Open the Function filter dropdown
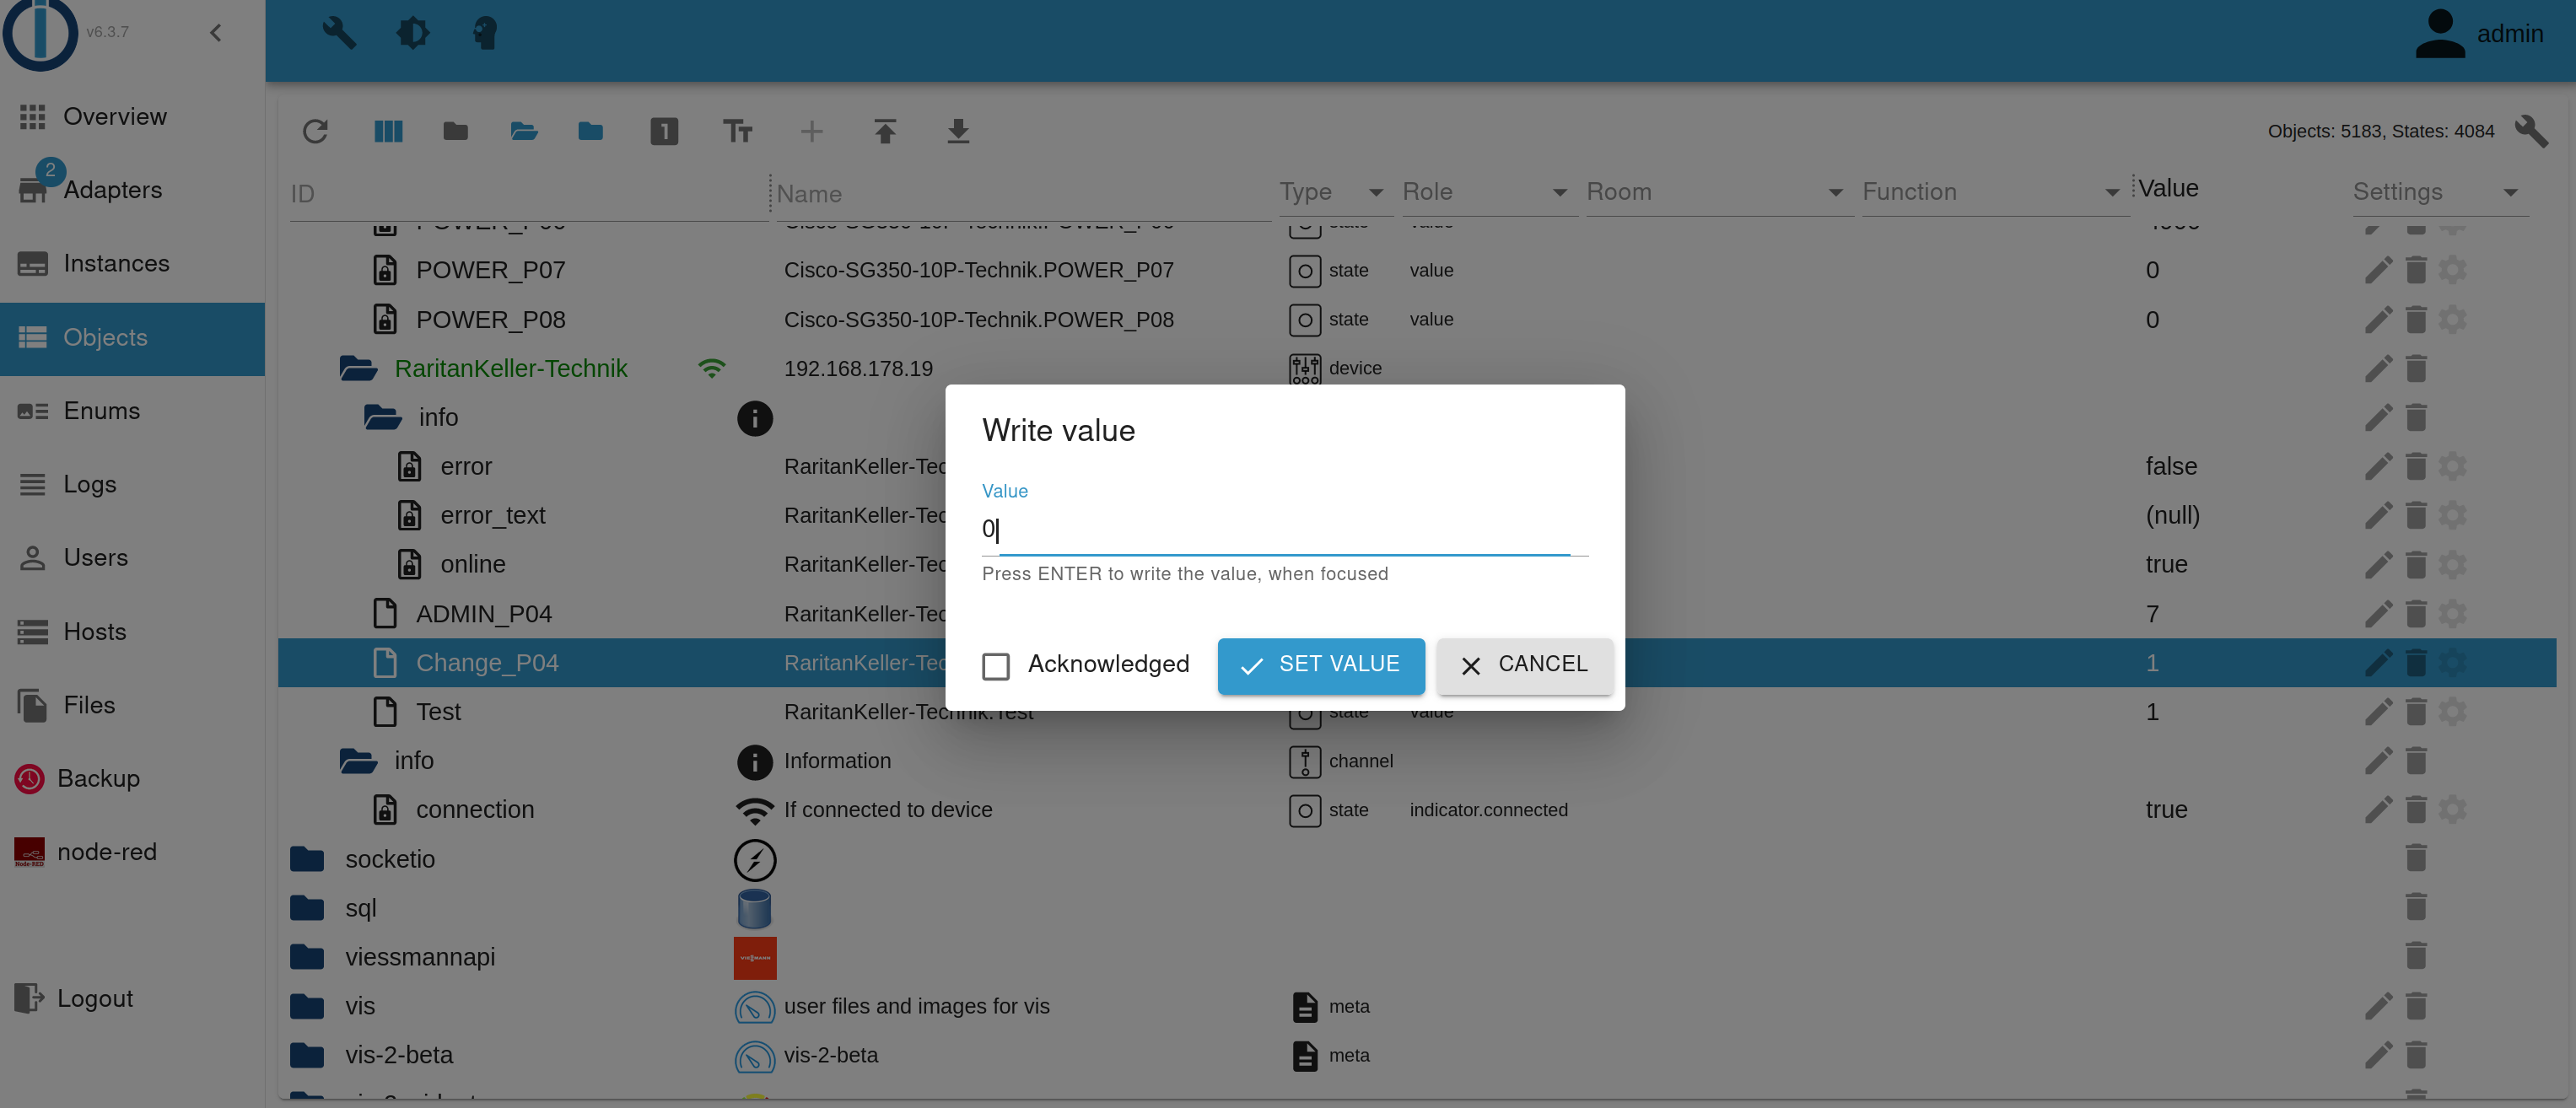Screen dimensions: 2576x1108 pyautogui.click(x=2110, y=192)
